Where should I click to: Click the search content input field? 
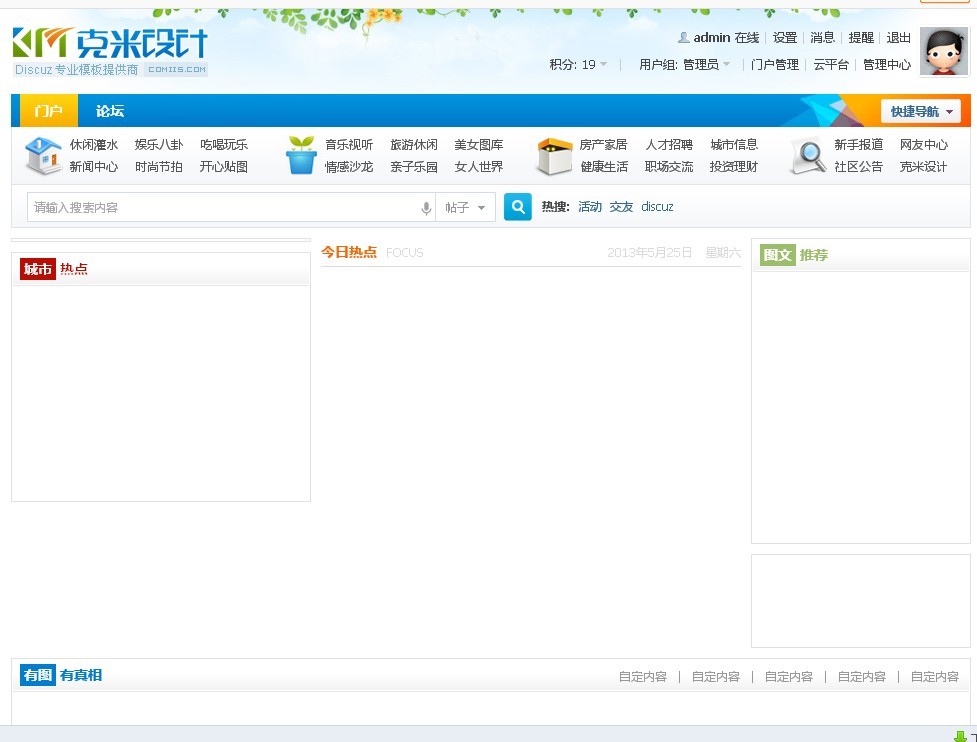coord(225,208)
